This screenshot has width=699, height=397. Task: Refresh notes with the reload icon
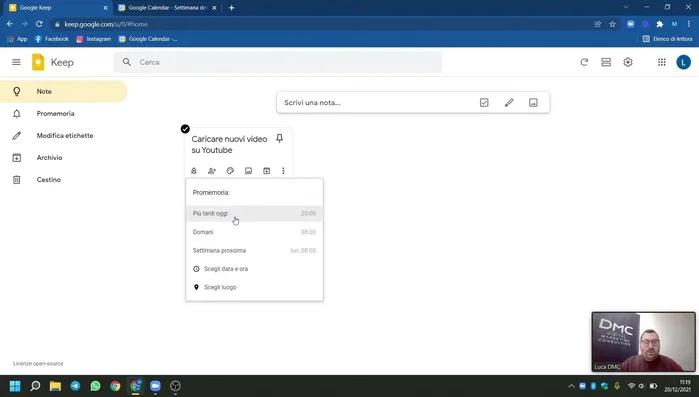coord(584,62)
